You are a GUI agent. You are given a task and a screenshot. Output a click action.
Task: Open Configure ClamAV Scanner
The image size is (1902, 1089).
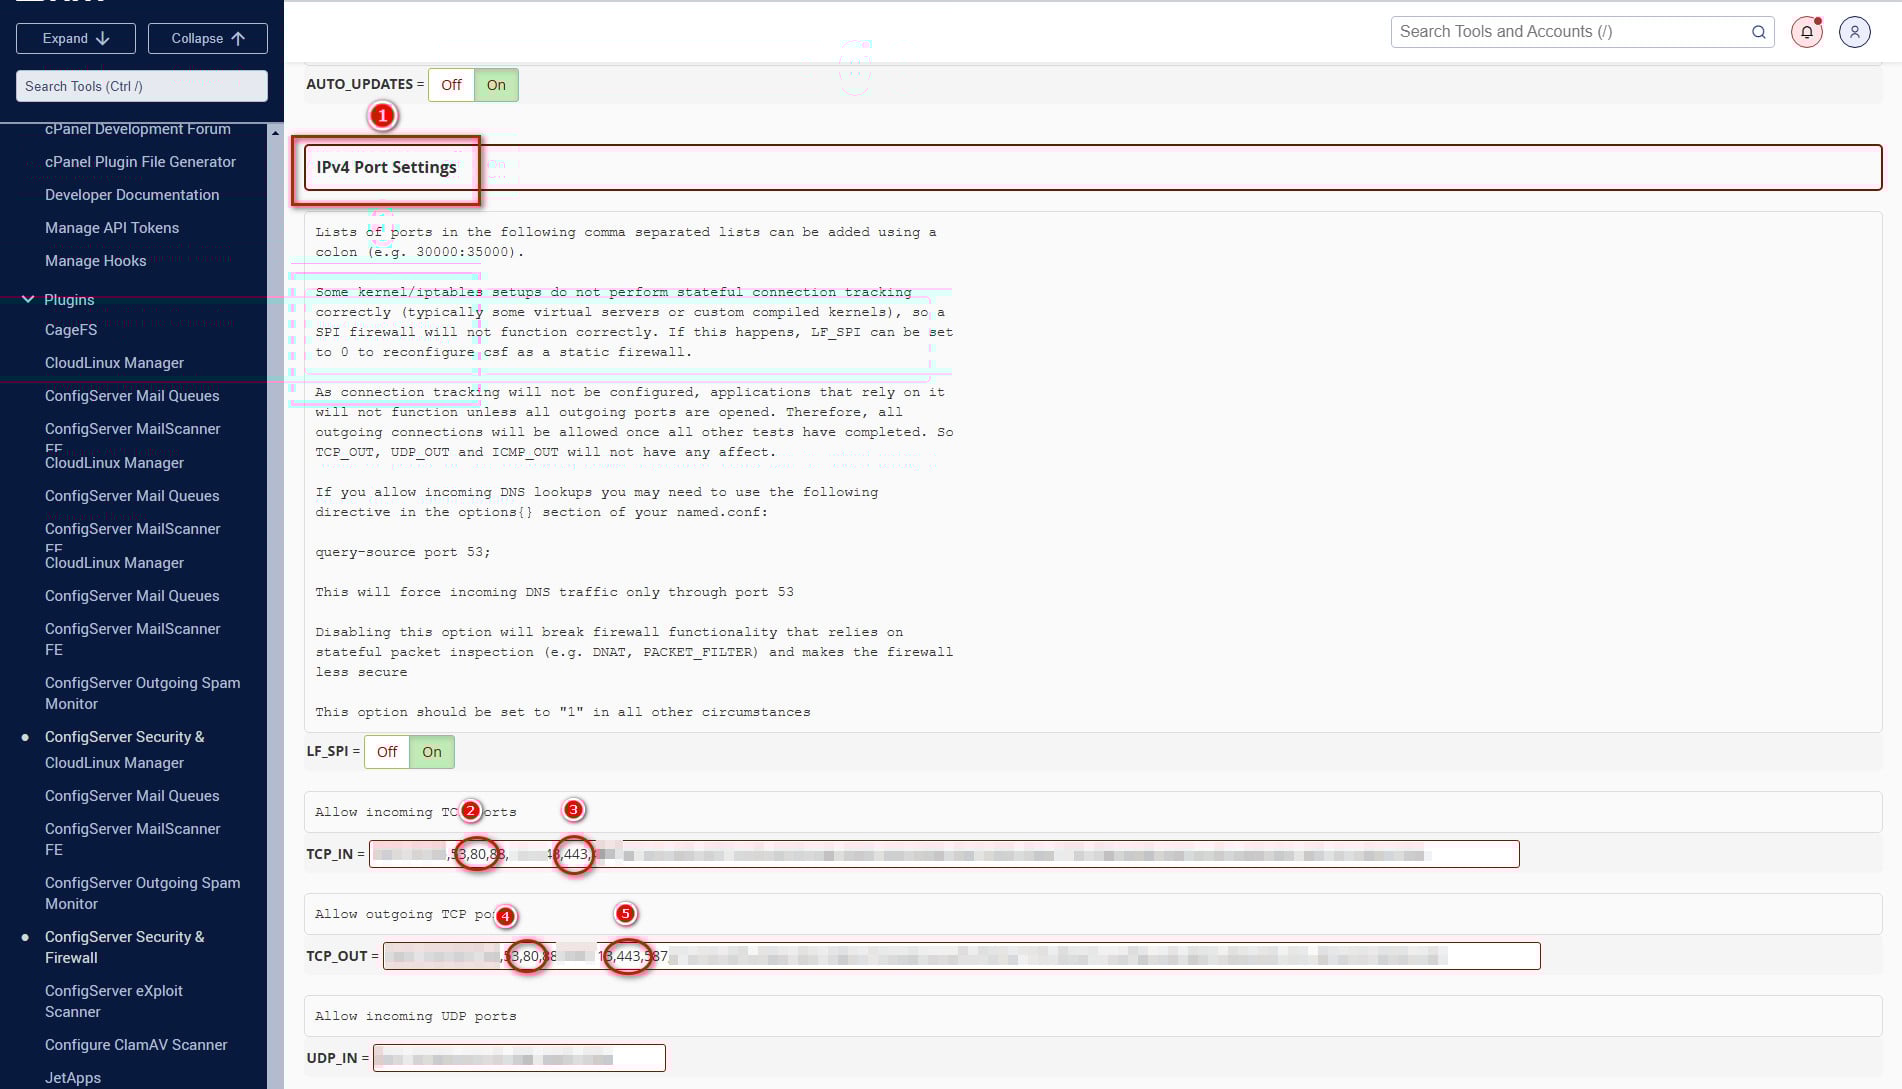click(x=136, y=1045)
